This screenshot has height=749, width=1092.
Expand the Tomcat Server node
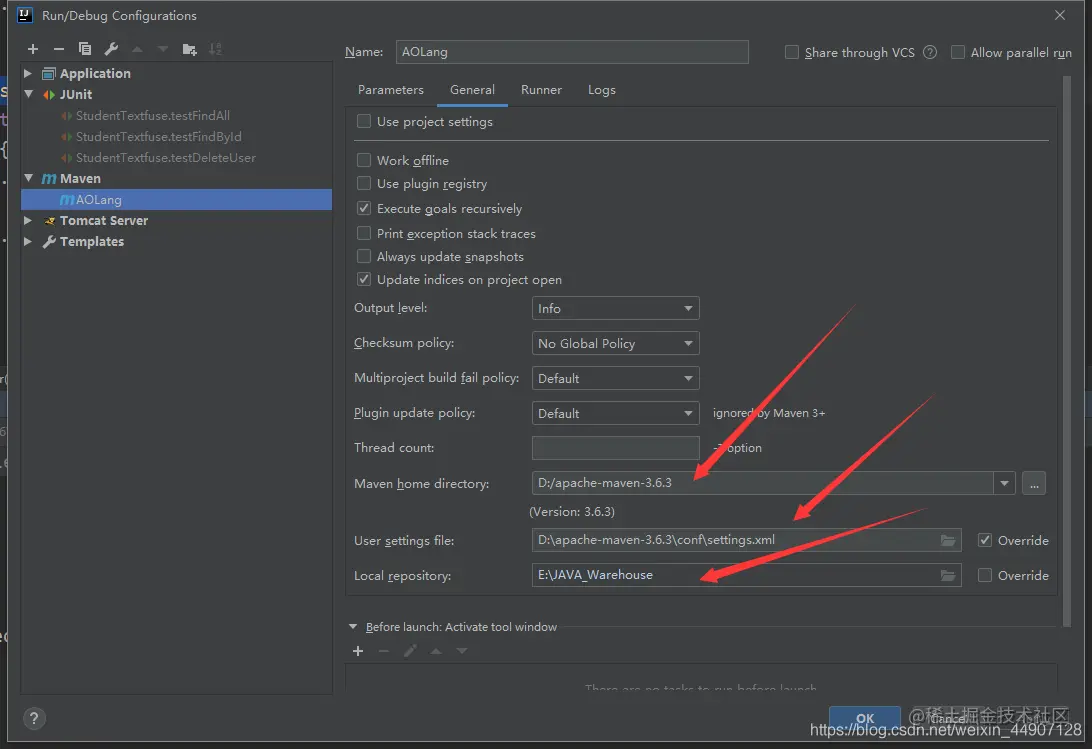click(28, 220)
